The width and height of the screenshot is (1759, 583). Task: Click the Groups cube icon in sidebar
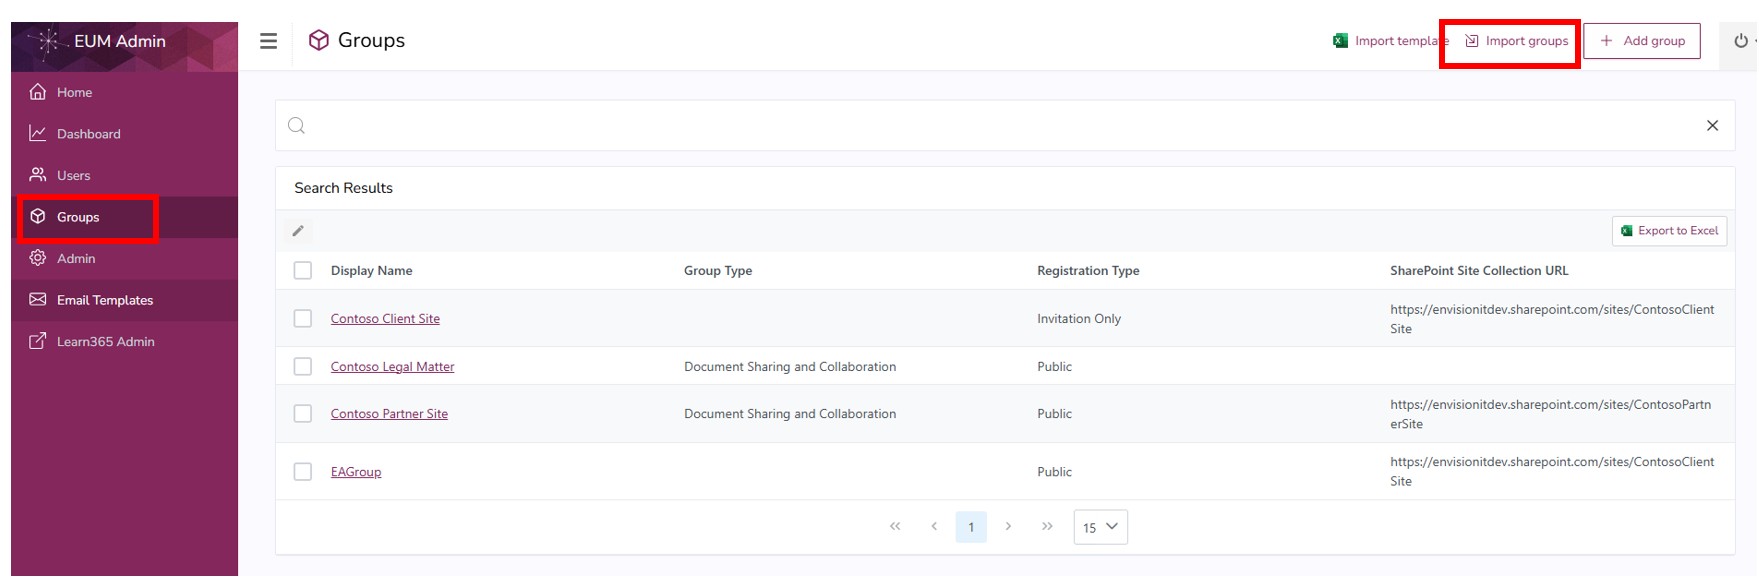pos(38,217)
